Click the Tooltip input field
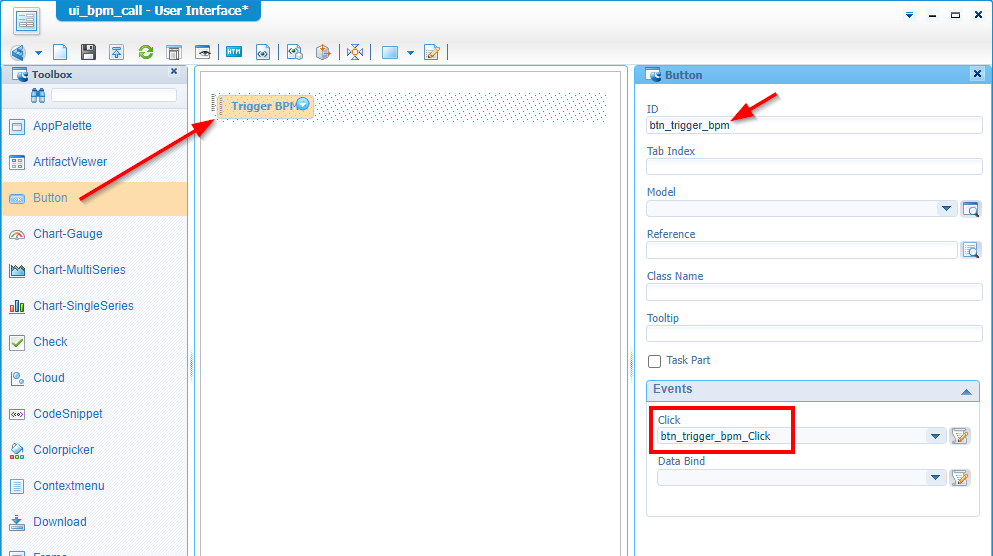Screen dimensions: 993x556 coord(814,334)
